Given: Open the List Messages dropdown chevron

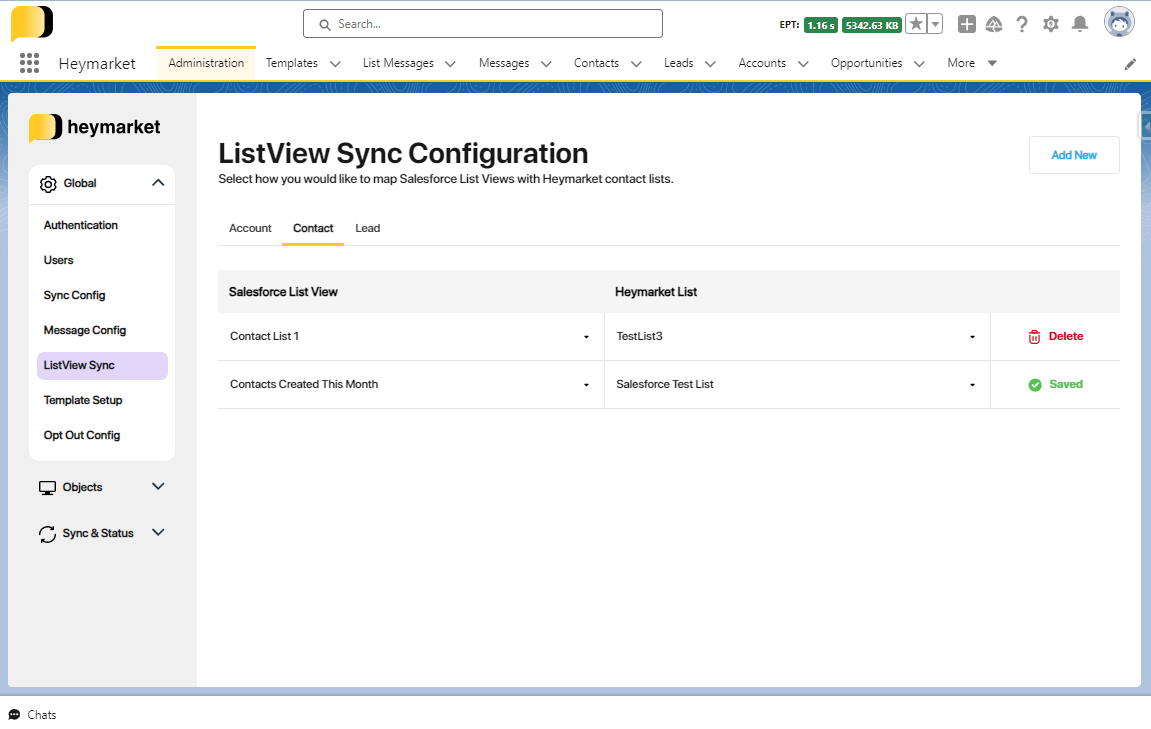Looking at the screenshot, I should [x=451, y=64].
